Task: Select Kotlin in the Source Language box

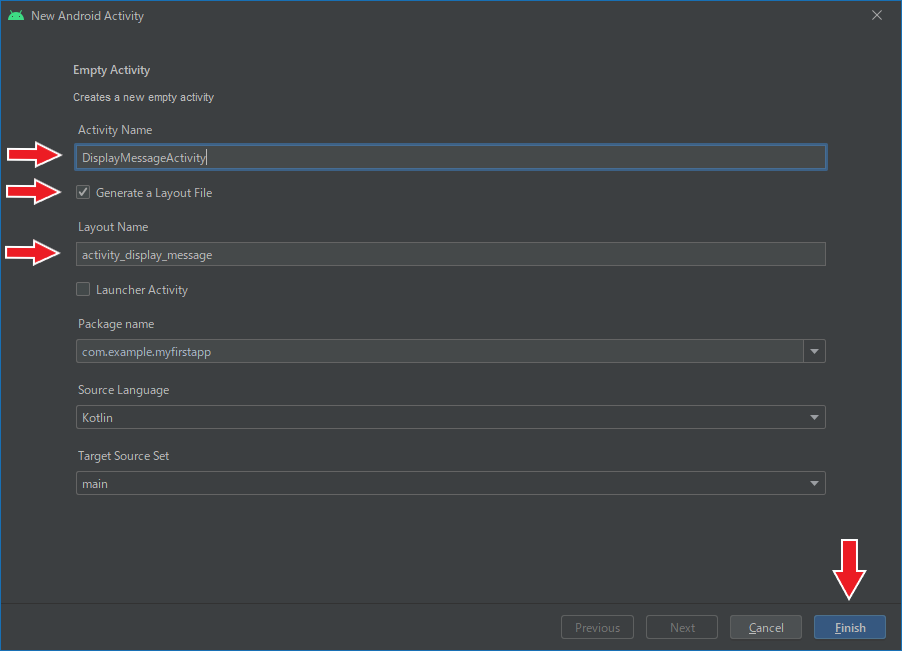Action: [400, 417]
